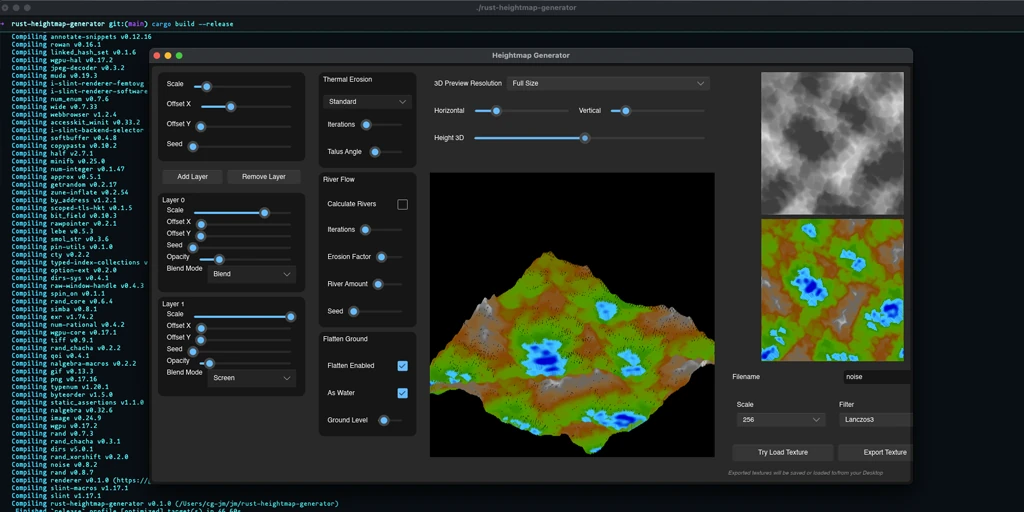This screenshot has height=512, width=1024.
Task: Click the top Seed slider handle
Action: click(193, 146)
